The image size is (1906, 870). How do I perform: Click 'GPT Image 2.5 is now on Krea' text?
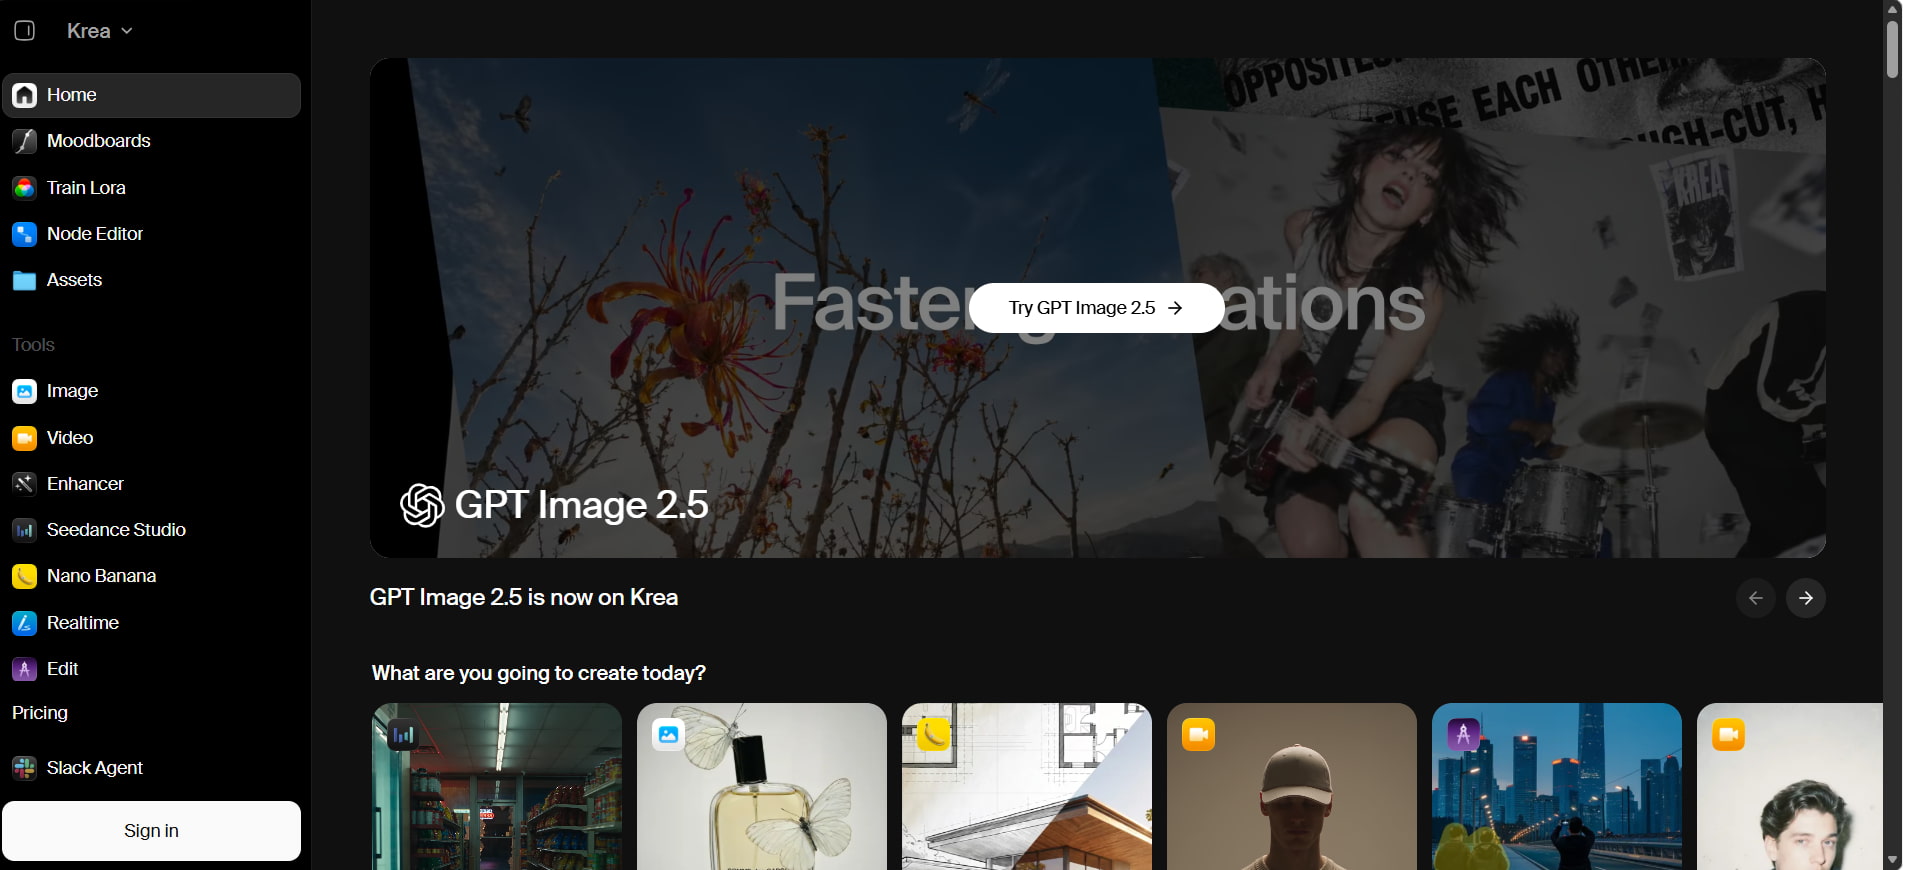[524, 597]
